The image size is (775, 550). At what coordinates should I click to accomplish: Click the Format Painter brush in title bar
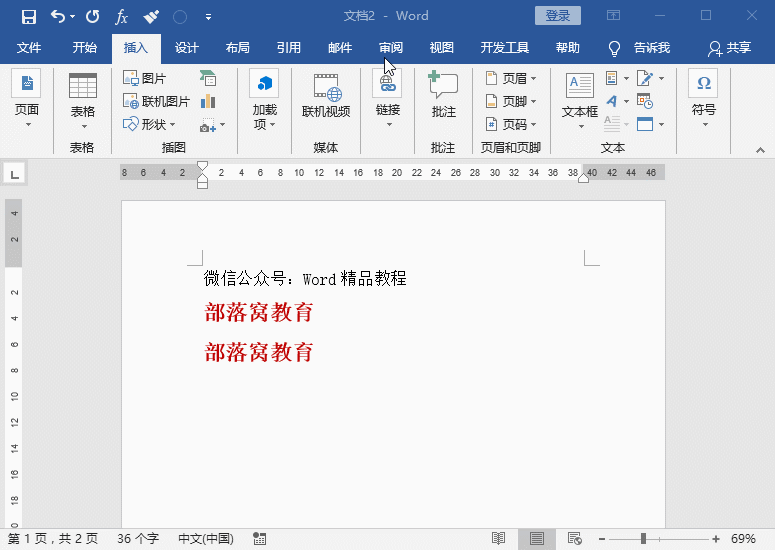(x=151, y=16)
